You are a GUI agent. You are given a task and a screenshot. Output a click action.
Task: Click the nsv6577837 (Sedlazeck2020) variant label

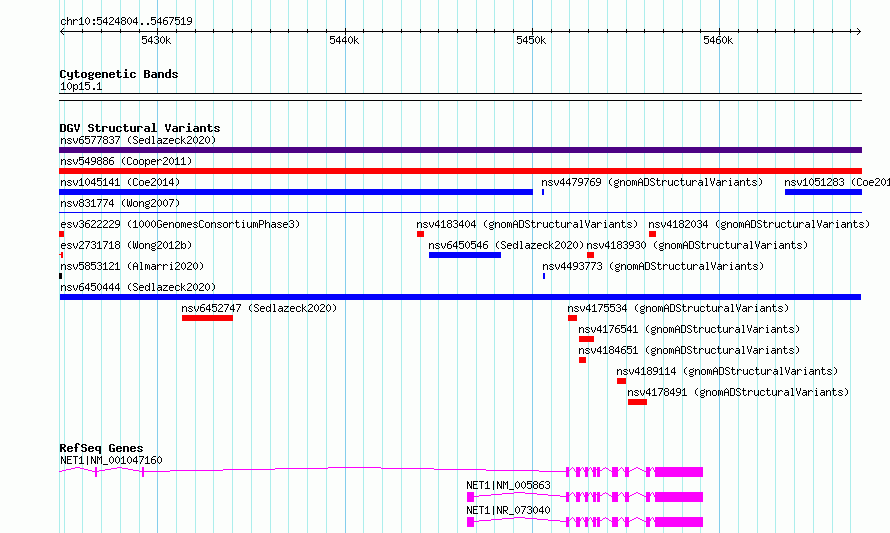[138, 140]
